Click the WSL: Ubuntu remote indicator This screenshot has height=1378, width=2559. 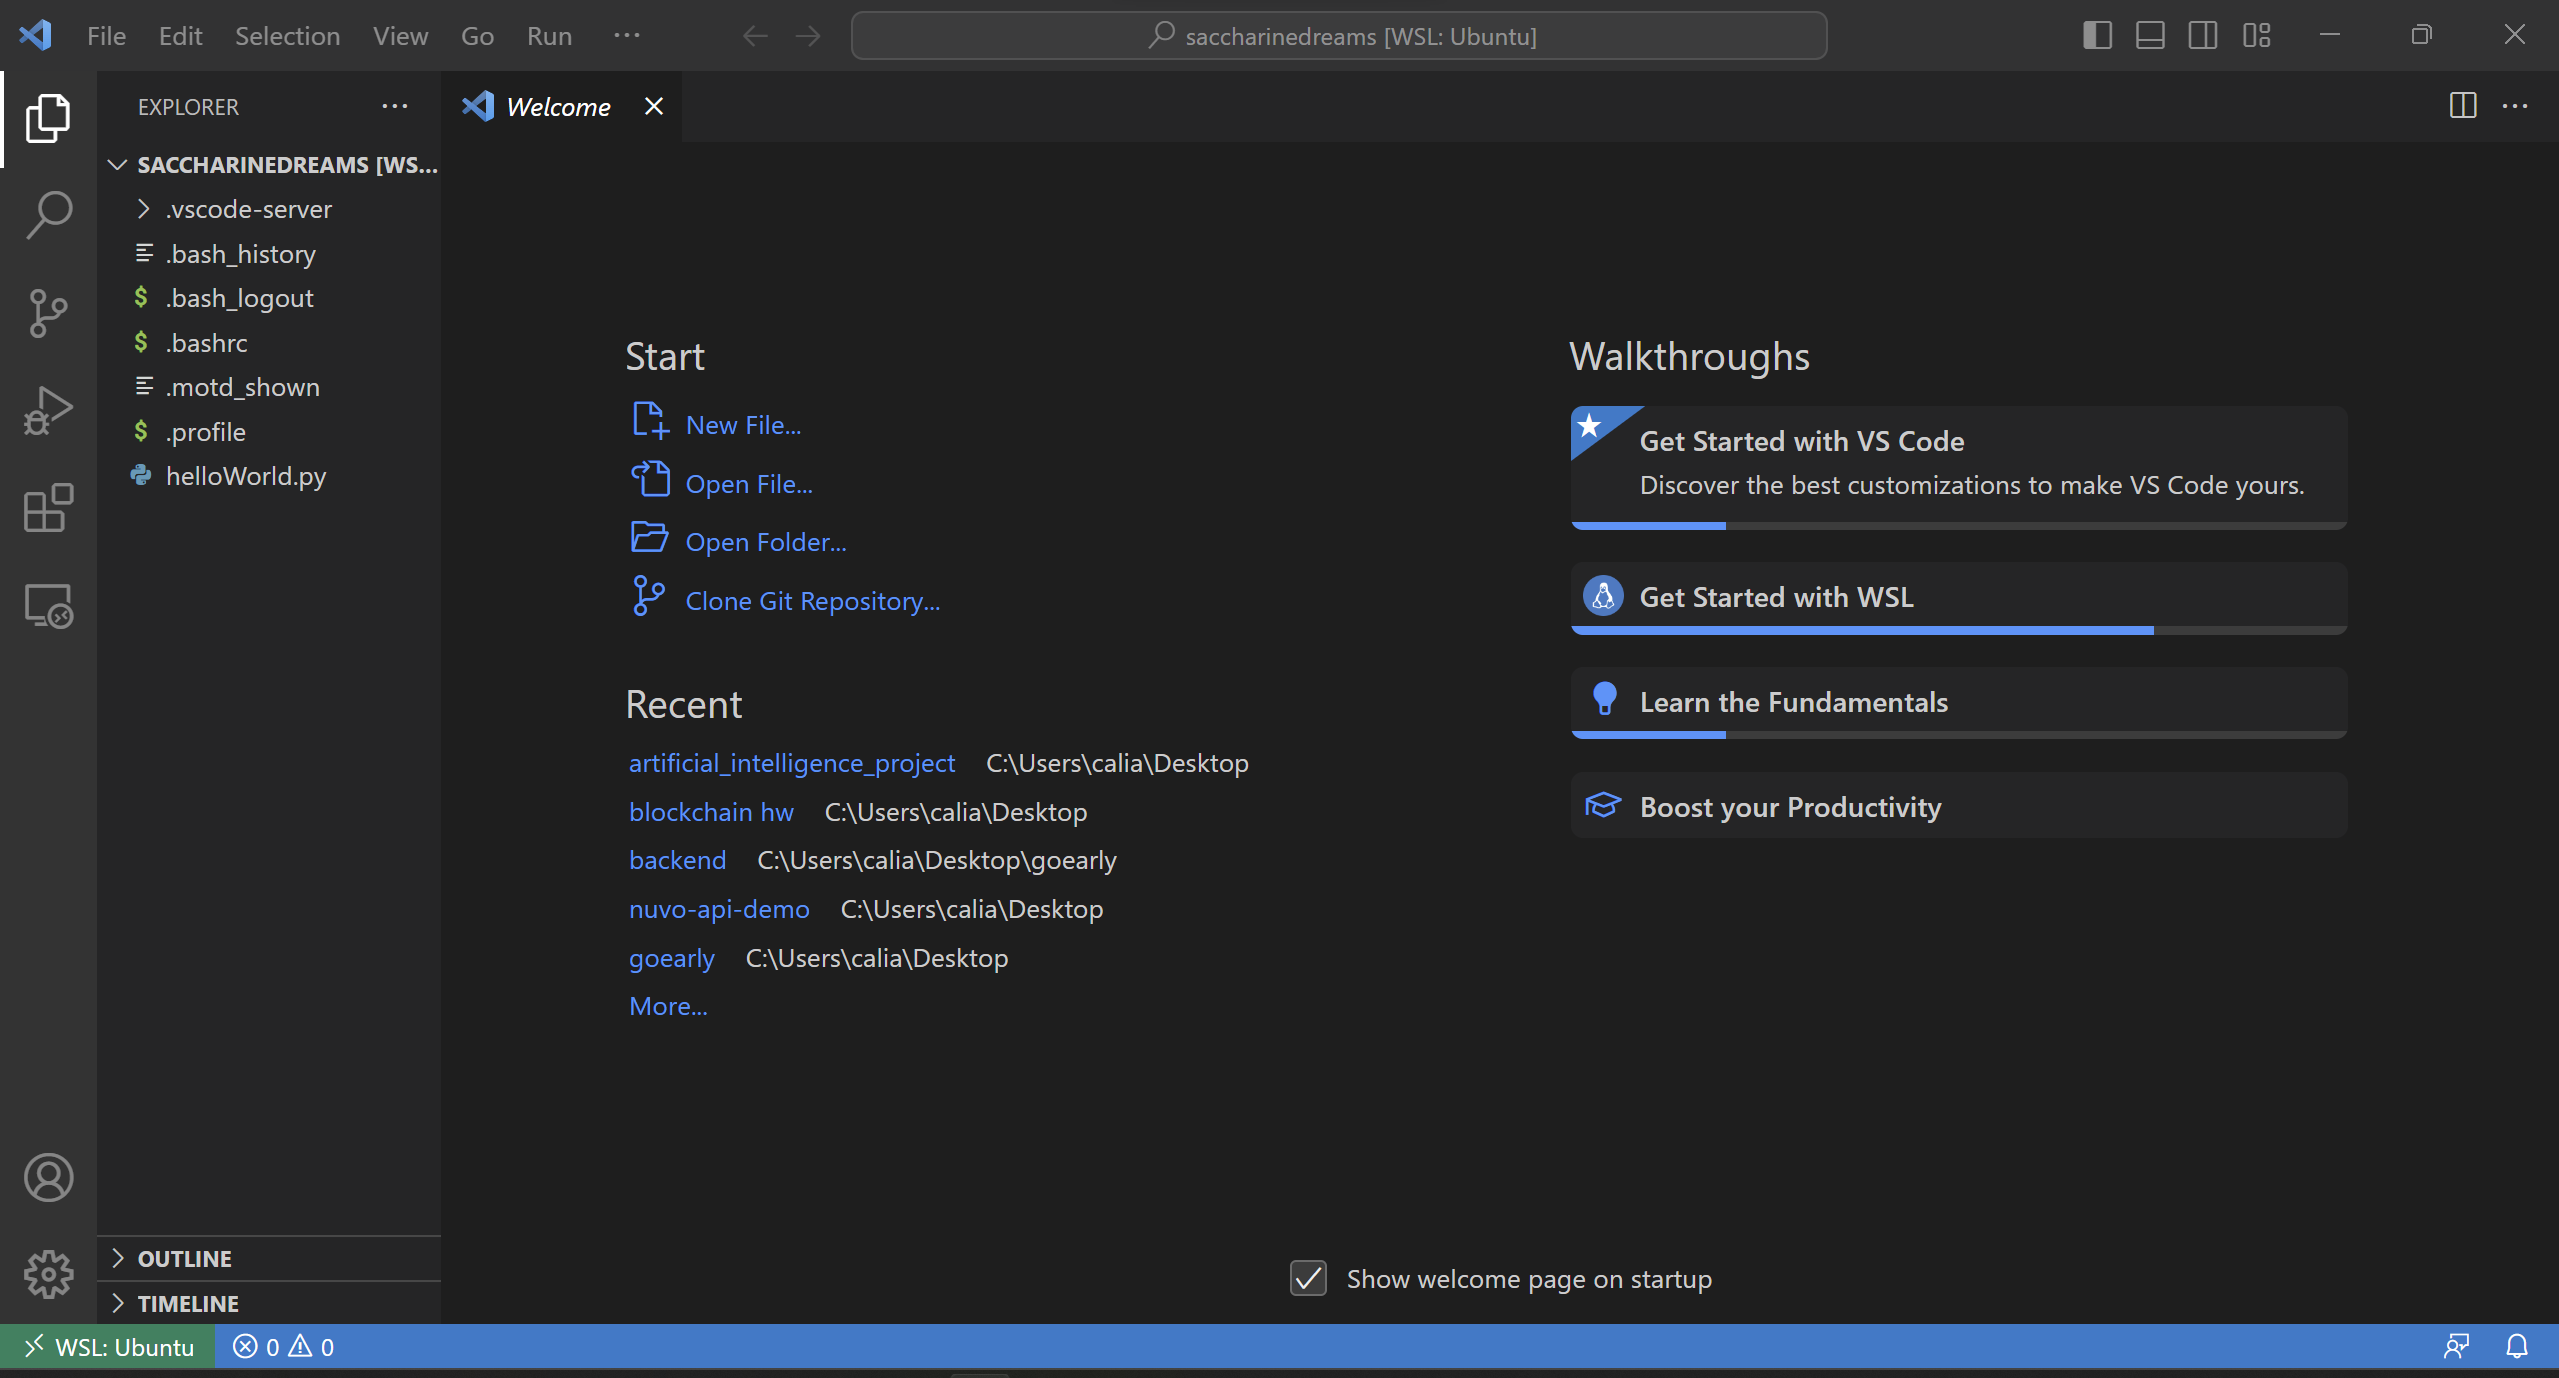(x=108, y=1347)
